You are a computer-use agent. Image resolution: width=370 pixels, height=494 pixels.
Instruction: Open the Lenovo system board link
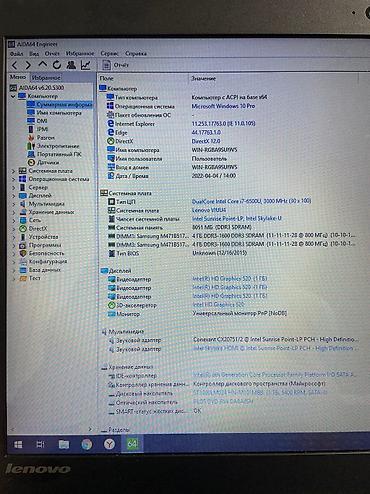tap(209, 210)
